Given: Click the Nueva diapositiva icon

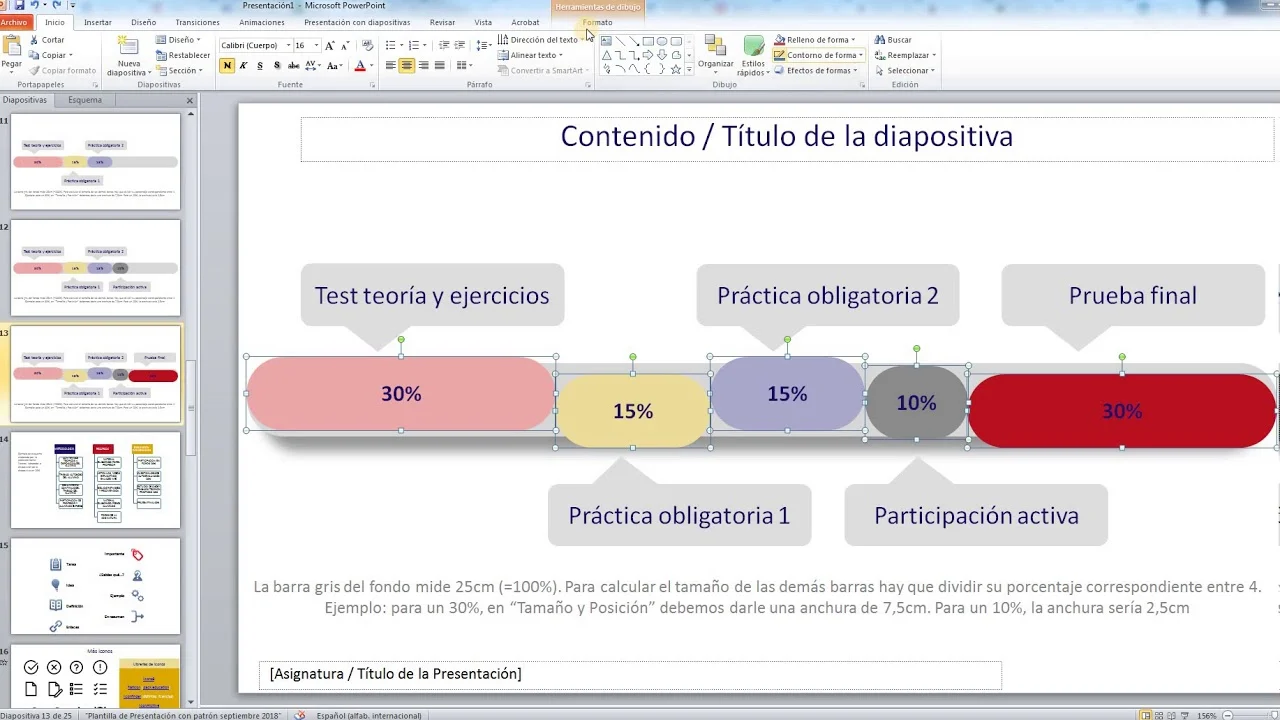Looking at the screenshot, I should pyautogui.click(x=129, y=47).
